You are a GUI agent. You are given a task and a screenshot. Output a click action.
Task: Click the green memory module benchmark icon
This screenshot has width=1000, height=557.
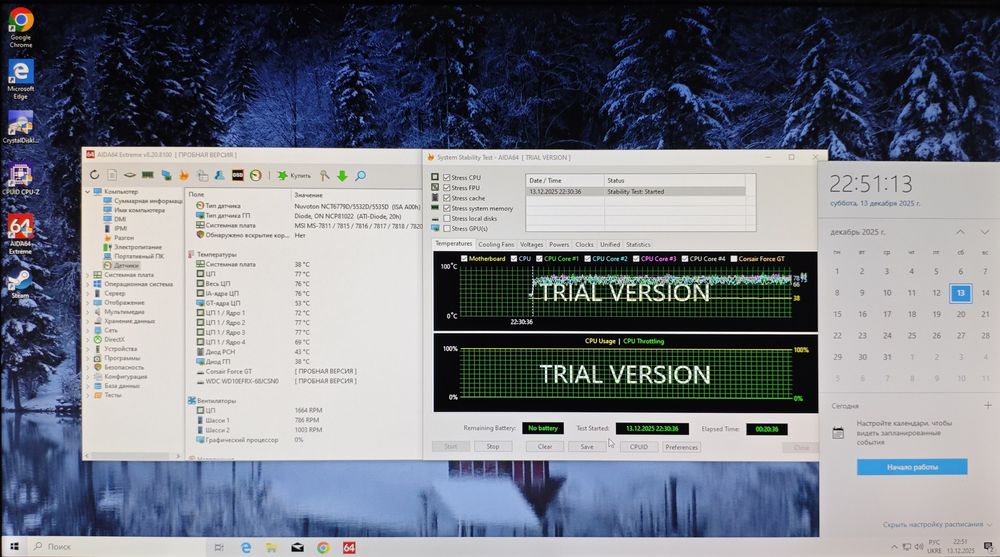click(148, 175)
